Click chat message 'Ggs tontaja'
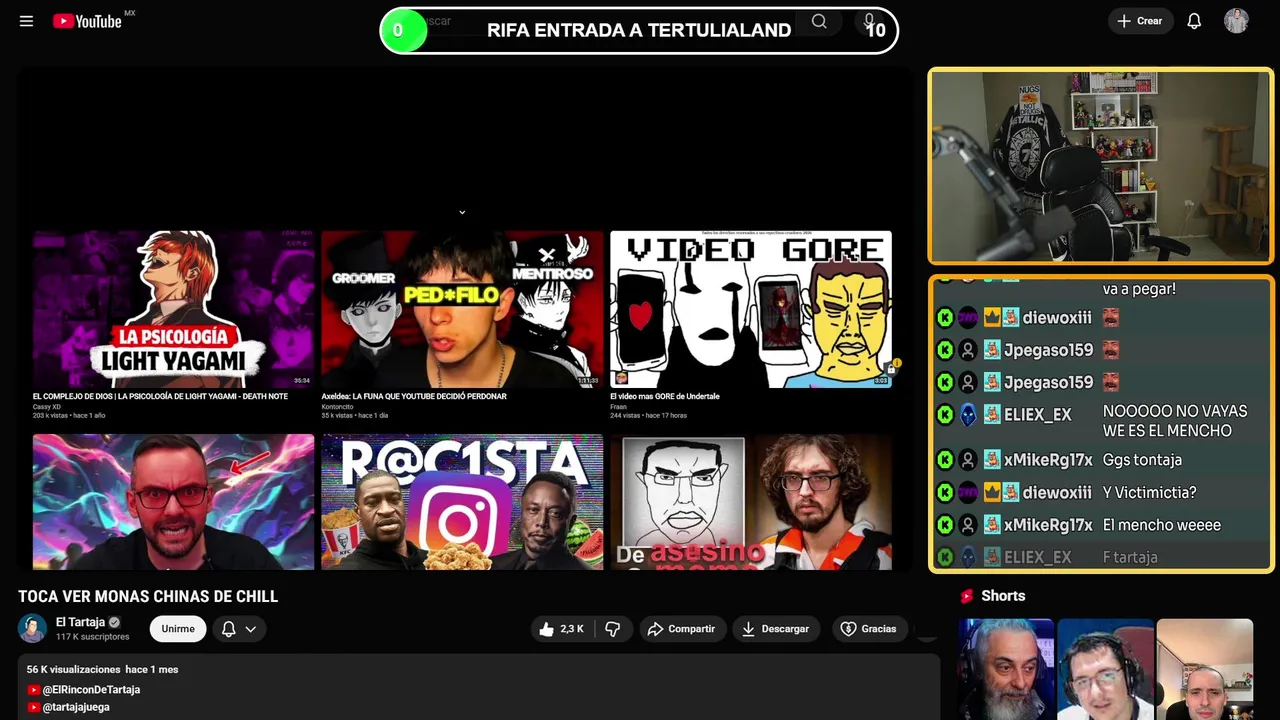This screenshot has width=1280, height=720. 1142,460
